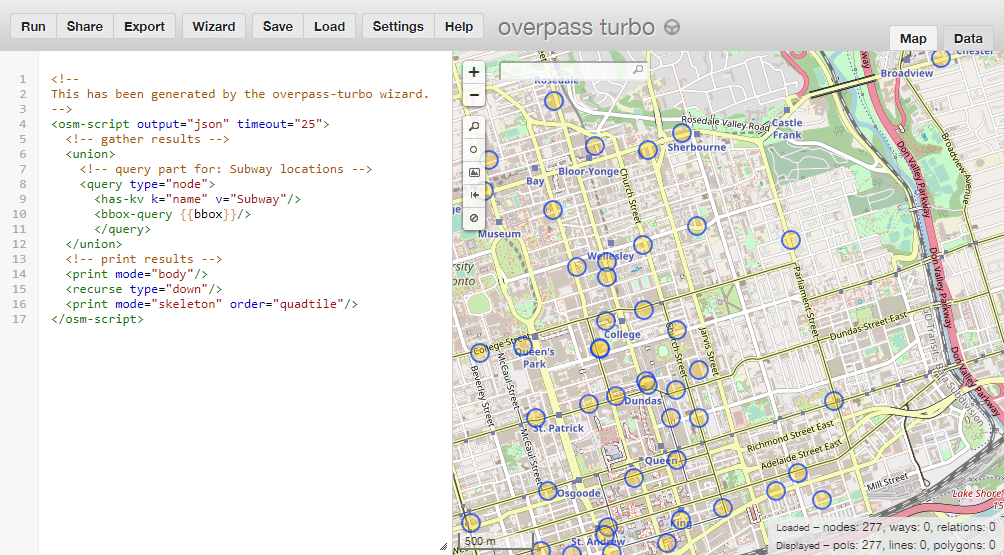Click the 'Displayed – pois: 277' status text

[885, 545]
